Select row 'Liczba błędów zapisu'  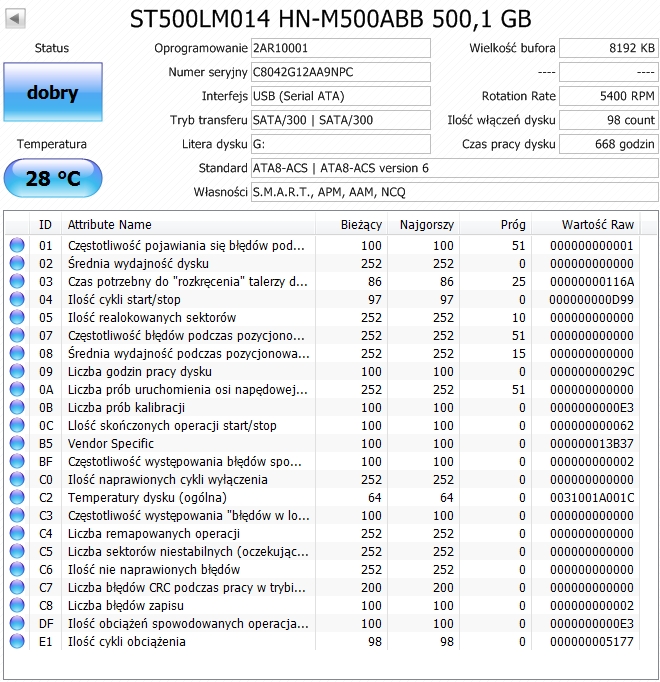pyautogui.click(x=322, y=605)
